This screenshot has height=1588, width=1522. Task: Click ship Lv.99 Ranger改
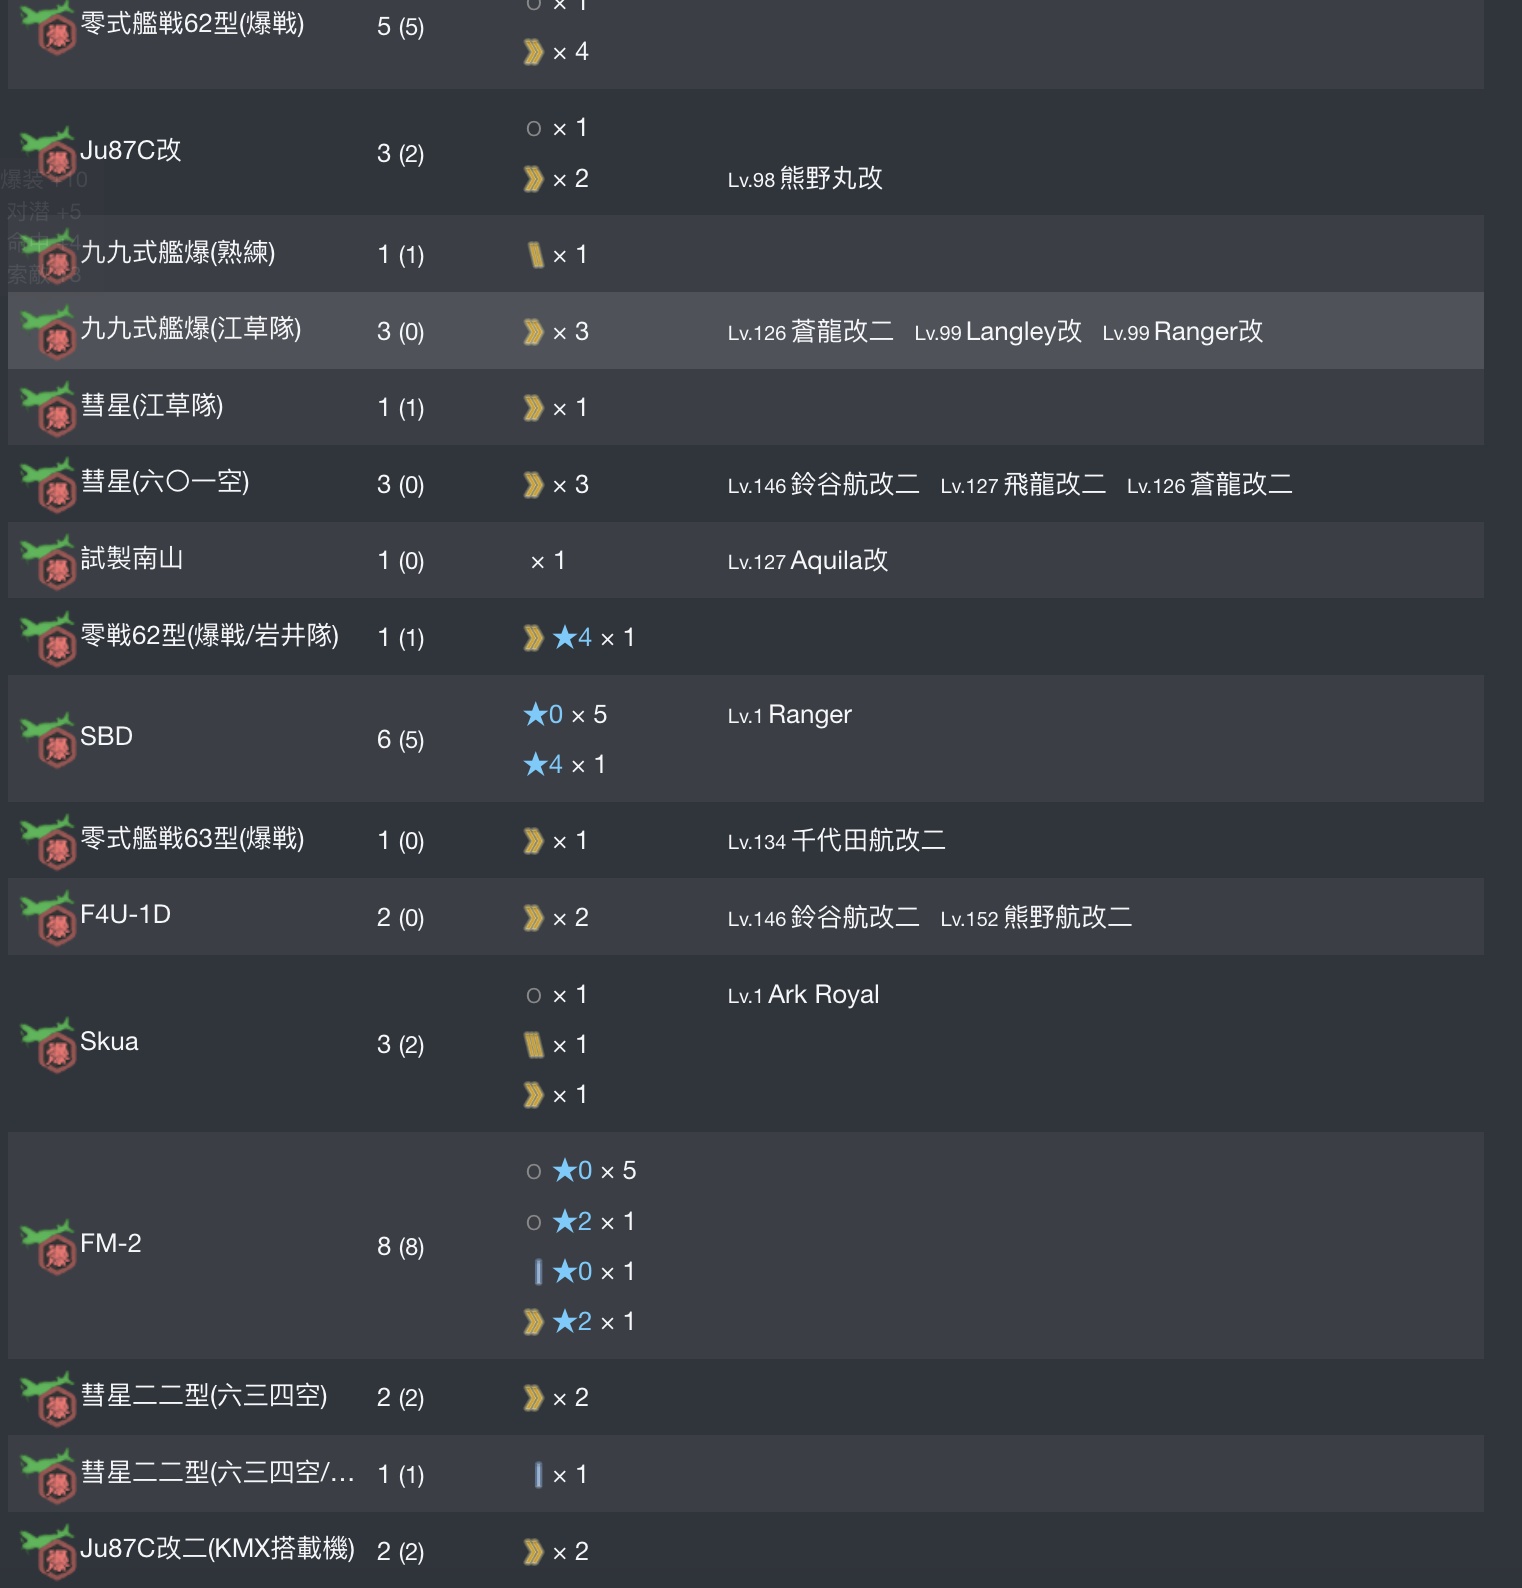point(1183,332)
